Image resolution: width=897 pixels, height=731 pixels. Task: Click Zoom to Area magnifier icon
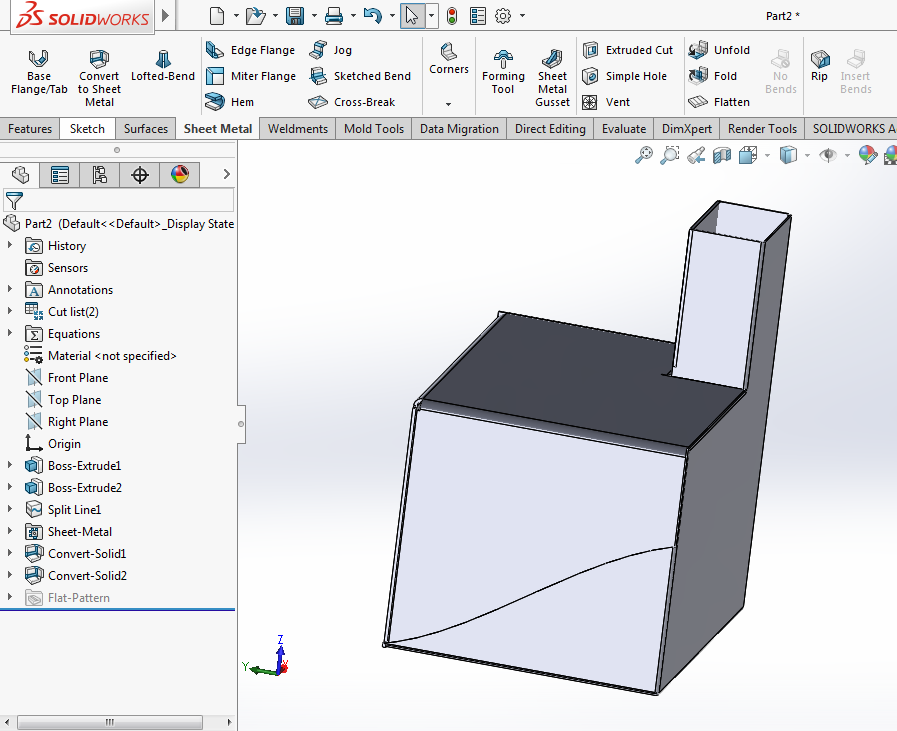(669, 155)
